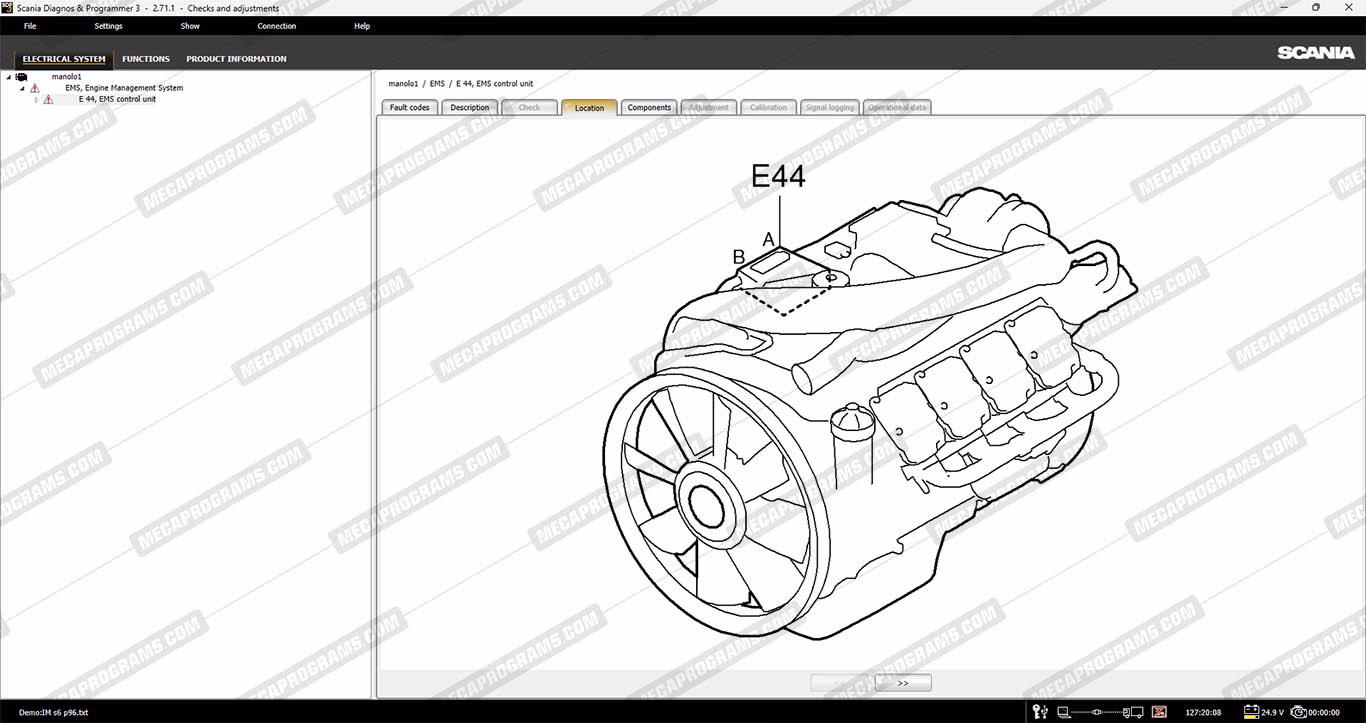
Task: Switch to the ELECTRICAL SYSTEM section
Action: 64,59
